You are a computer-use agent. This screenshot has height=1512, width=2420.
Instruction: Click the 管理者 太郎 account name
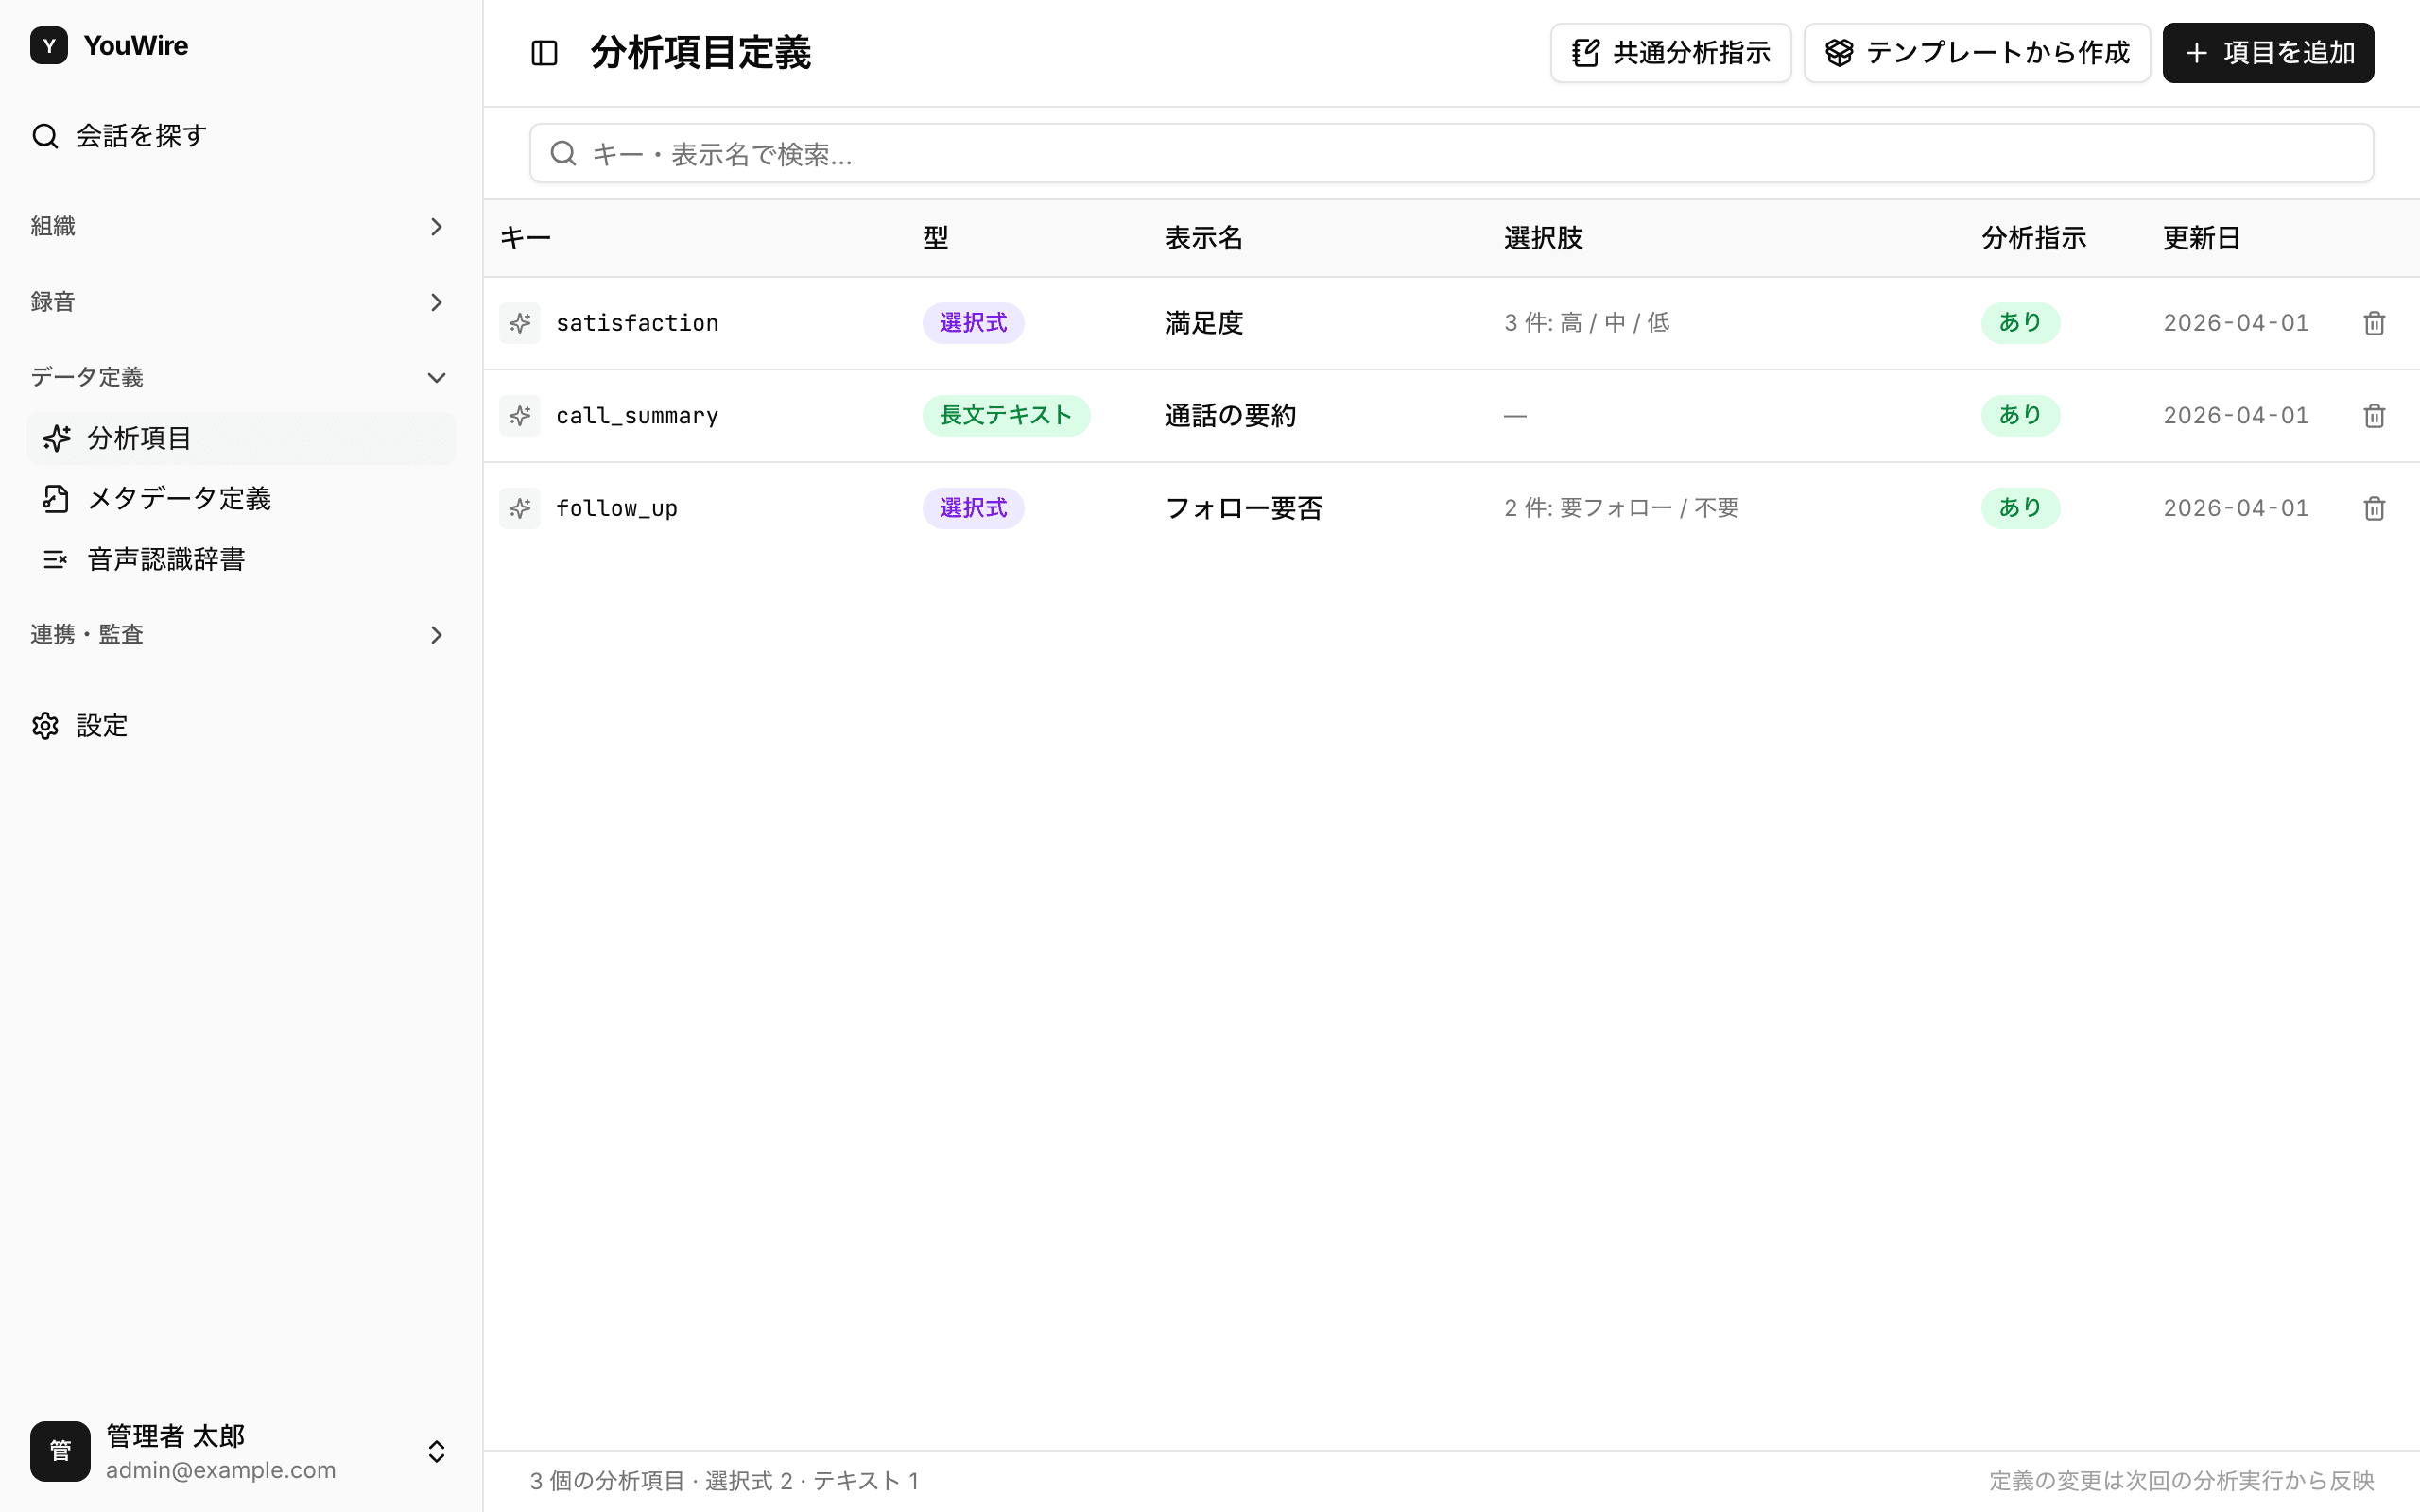175,1436
